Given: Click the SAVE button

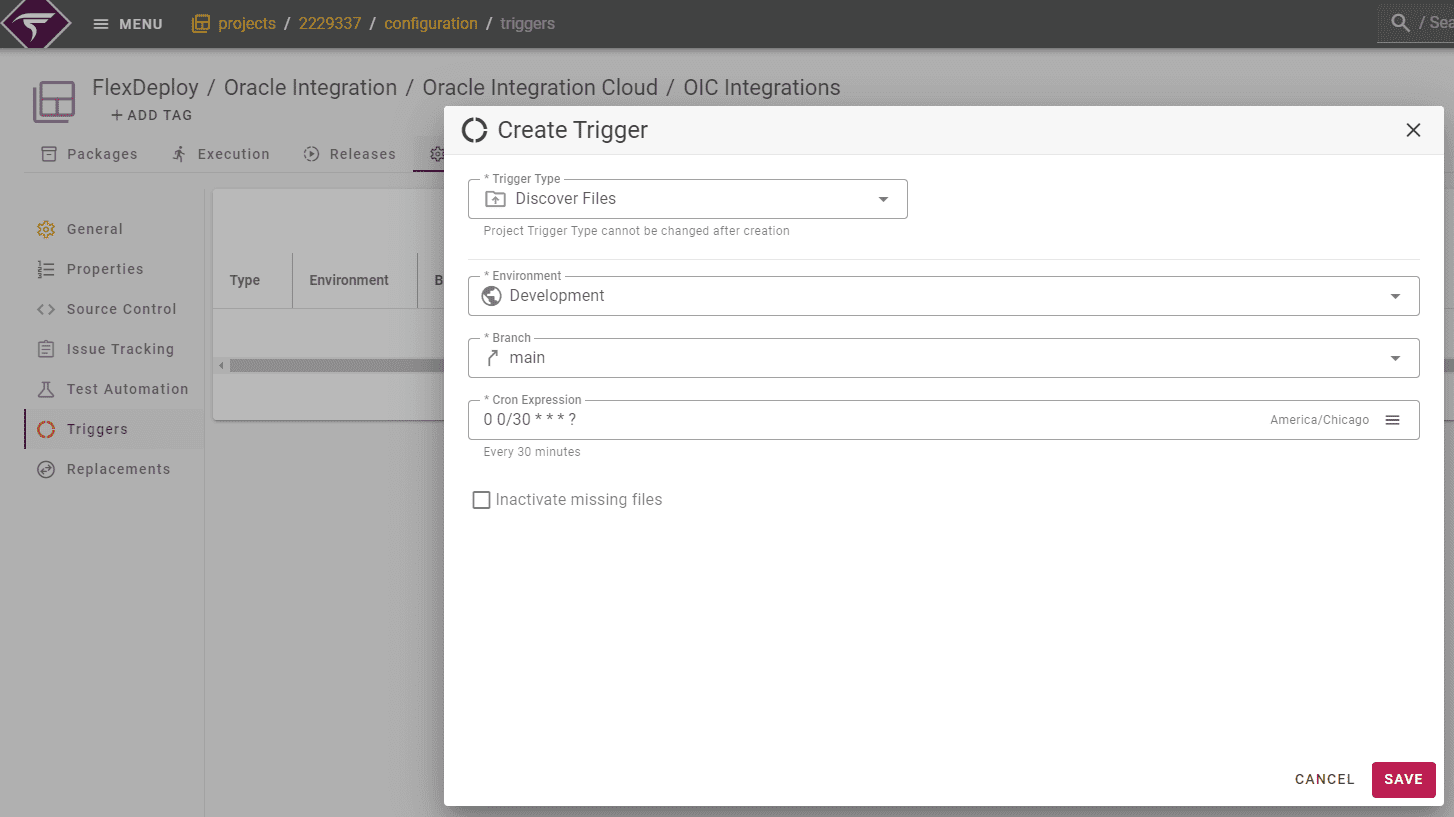Looking at the screenshot, I should pyautogui.click(x=1403, y=779).
